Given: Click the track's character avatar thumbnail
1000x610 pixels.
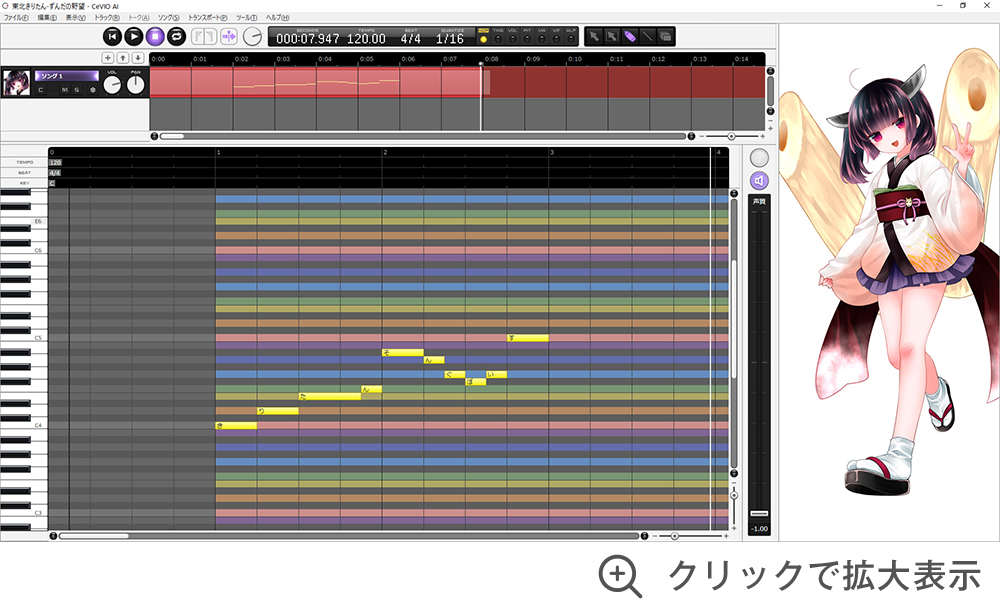Looking at the screenshot, I should pyautogui.click(x=16, y=83).
